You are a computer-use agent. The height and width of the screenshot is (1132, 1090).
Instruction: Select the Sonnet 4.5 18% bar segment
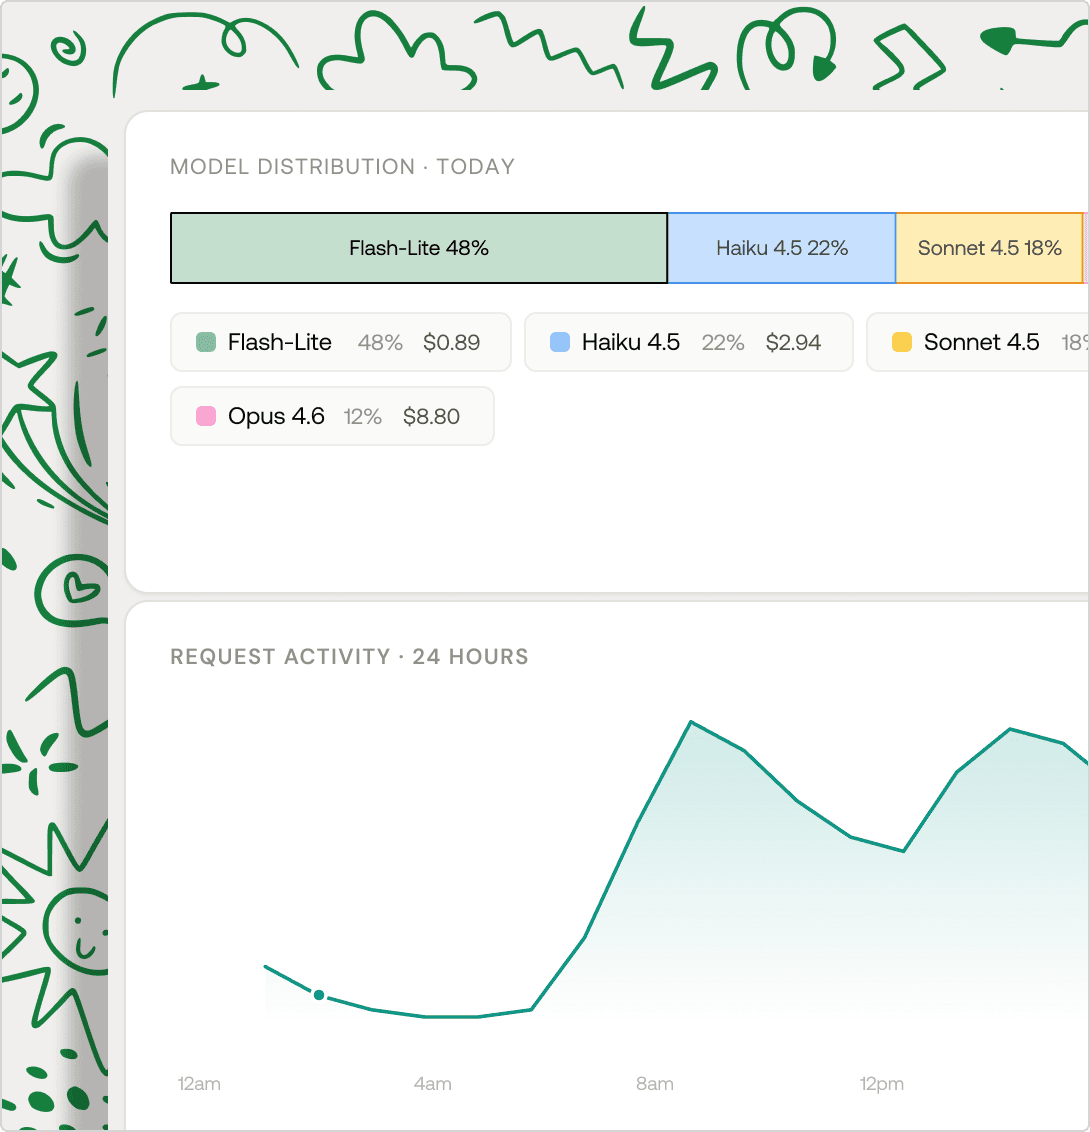coord(988,248)
